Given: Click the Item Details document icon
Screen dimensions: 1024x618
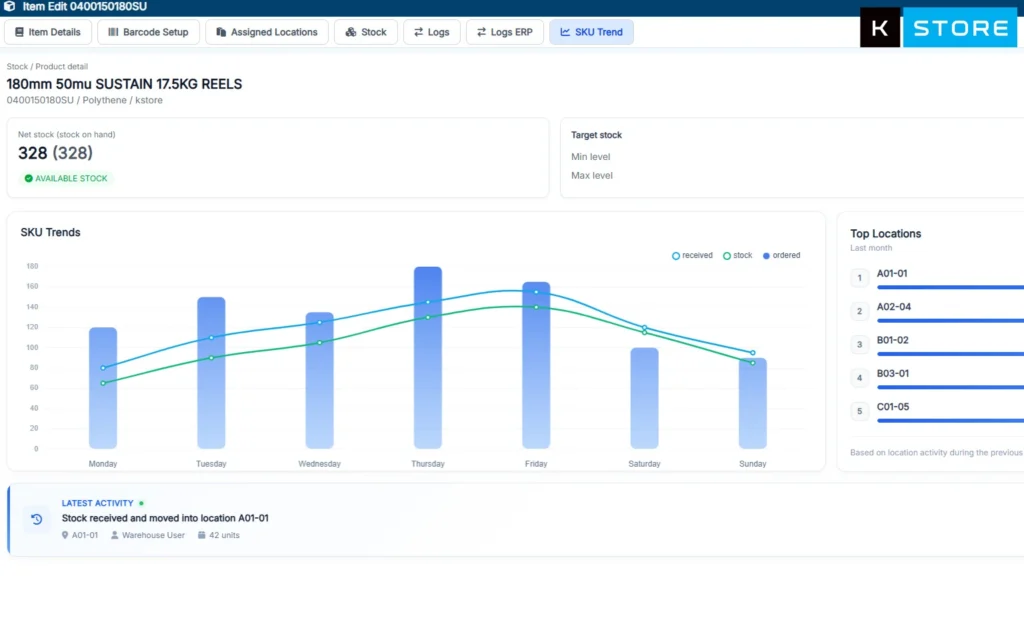Looking at the screenshot, I should (20, 32).
